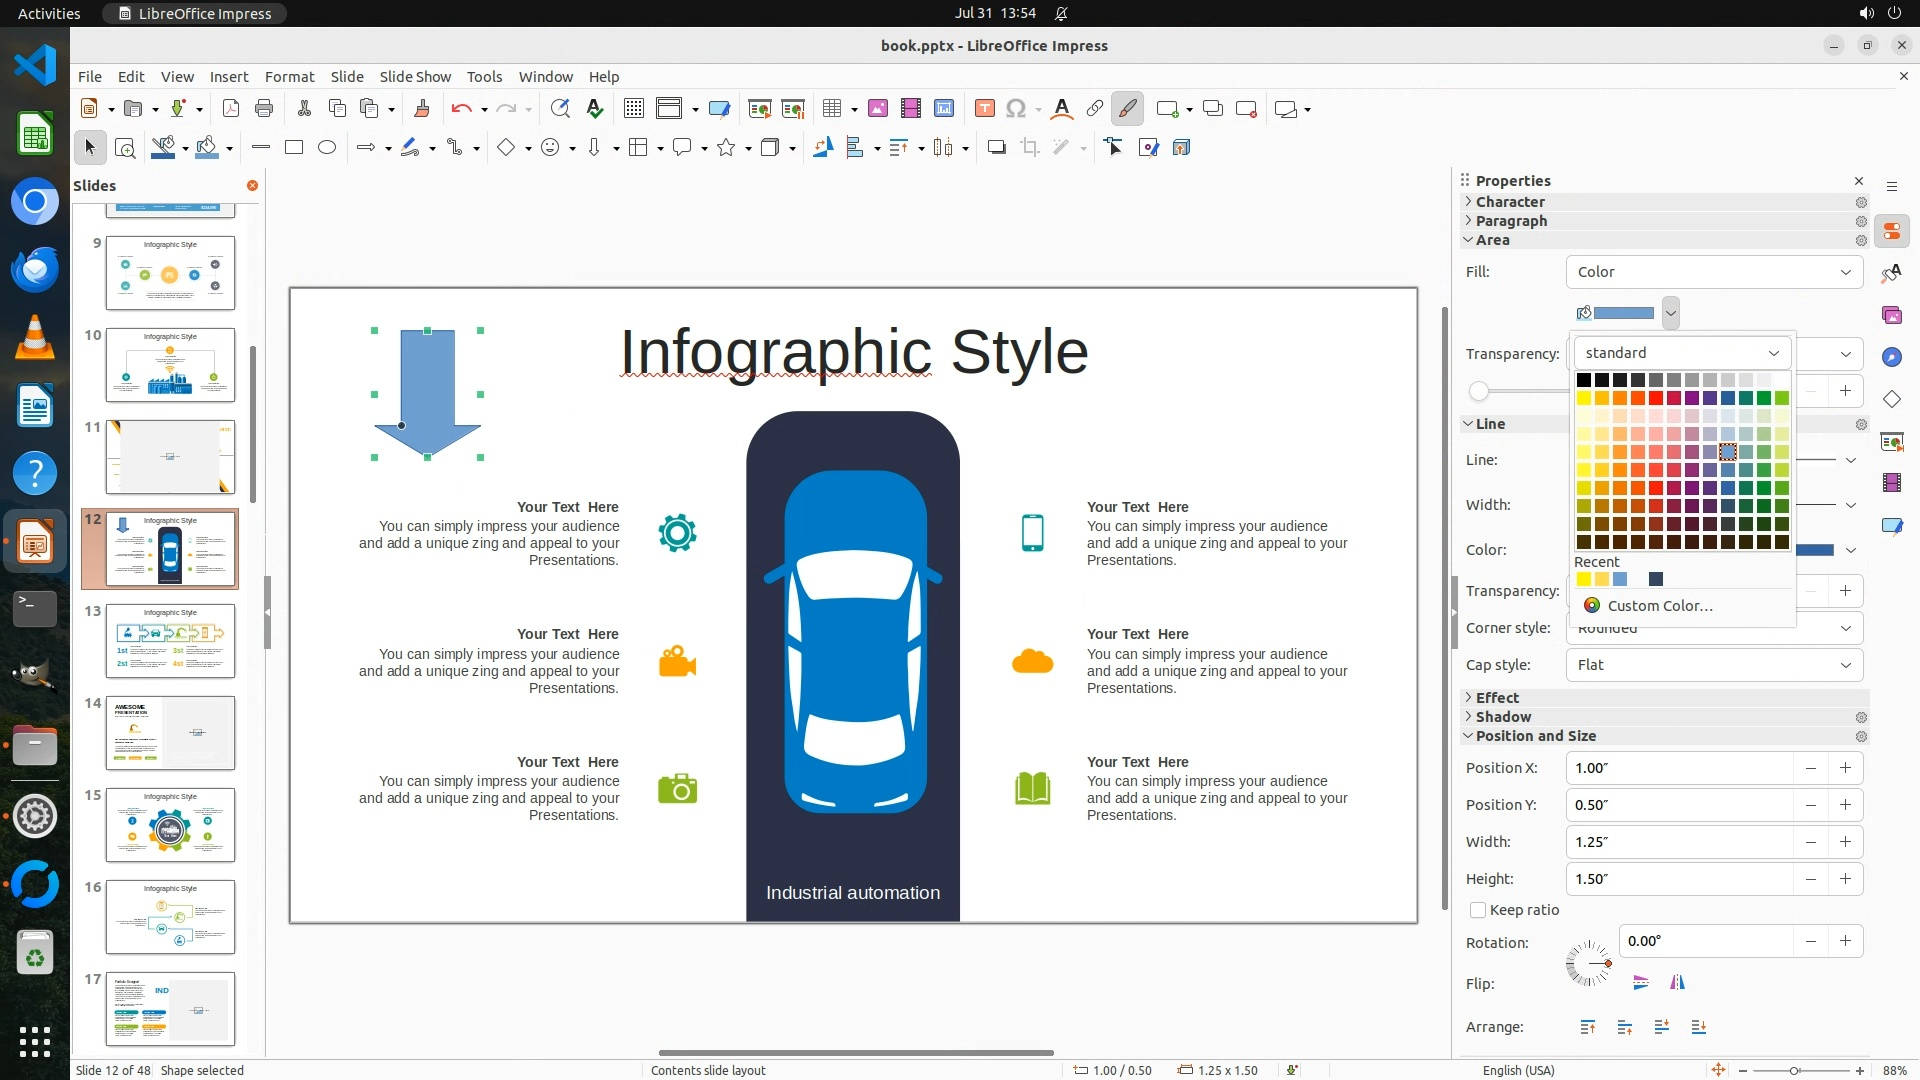Click the Bring to Front arrange icon
1920x1080 pixels.
[1588, 1027]
